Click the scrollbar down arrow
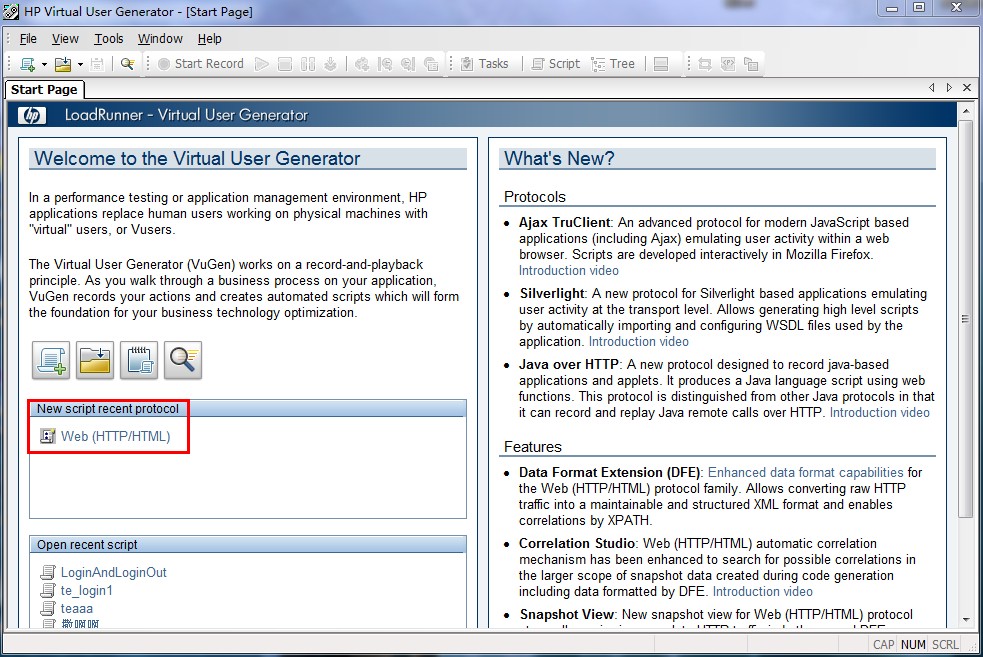 (x=965, y=620)
